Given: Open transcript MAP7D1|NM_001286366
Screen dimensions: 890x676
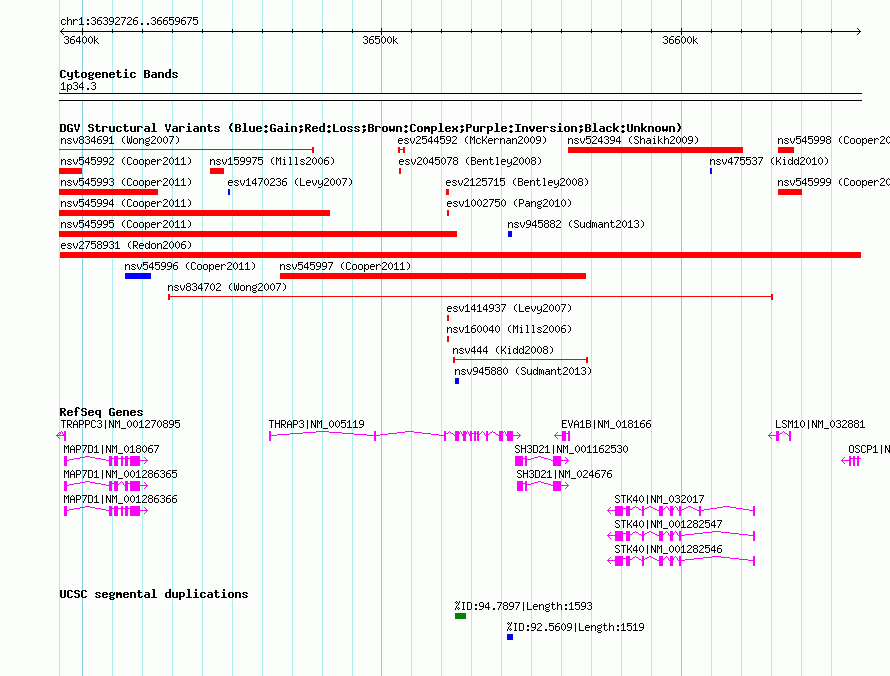Looking at the screenshot, I should pyautogui.click(x=120, y=499).
